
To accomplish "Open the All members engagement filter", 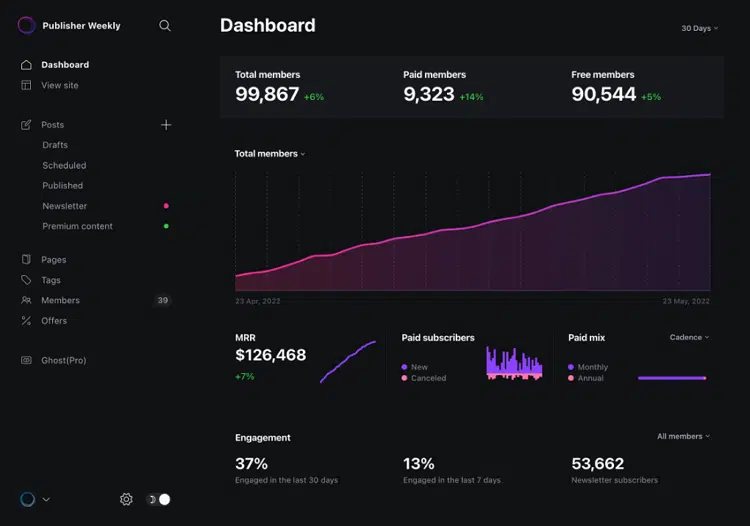I will (684, 436).
